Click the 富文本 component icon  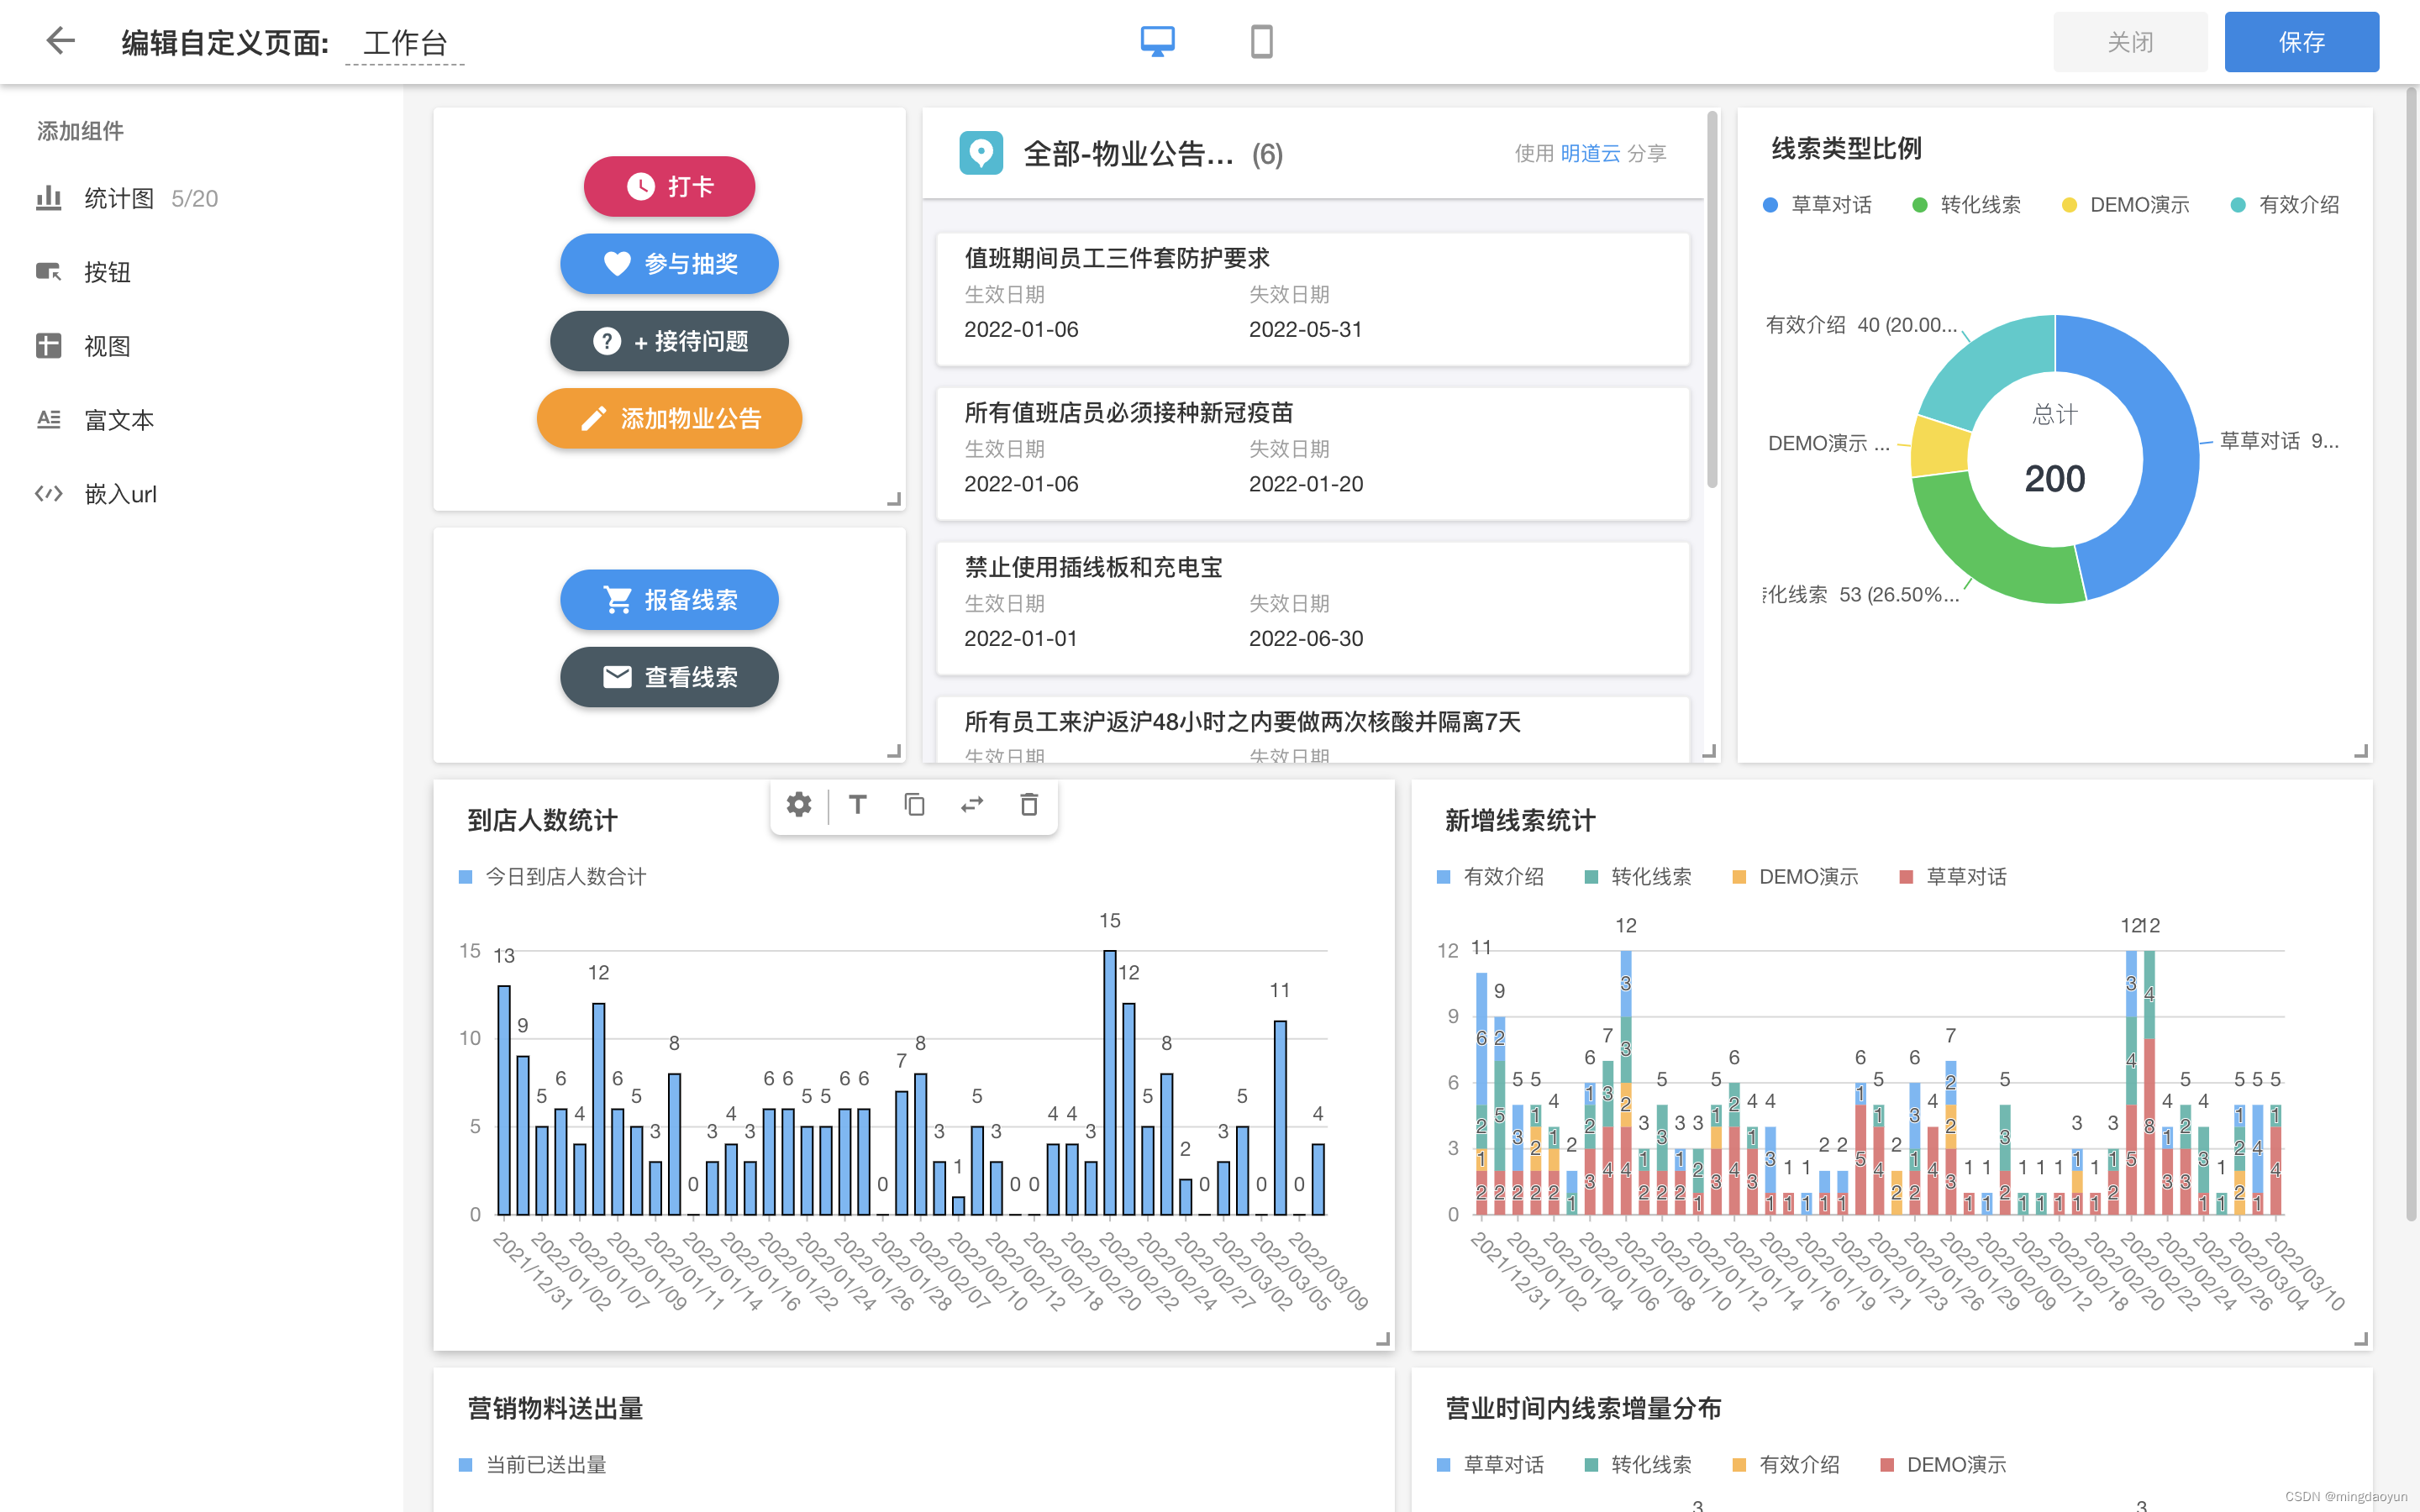click(x=48, y=420)
